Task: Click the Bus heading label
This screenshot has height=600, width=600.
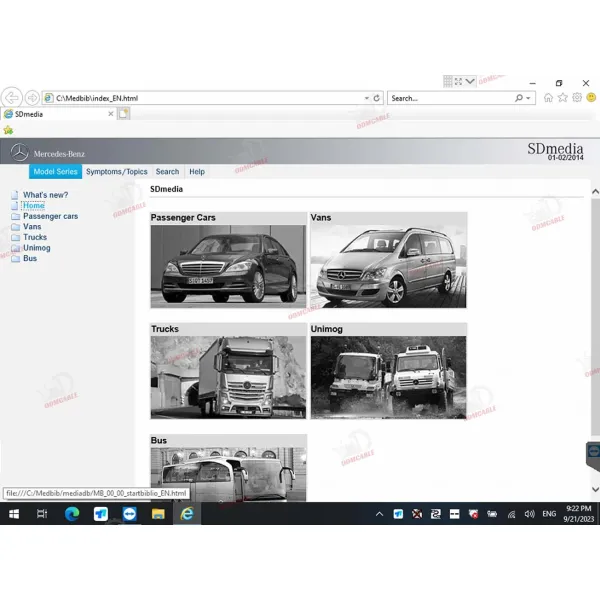Action: pyautogui.click(x=158, y=440)
